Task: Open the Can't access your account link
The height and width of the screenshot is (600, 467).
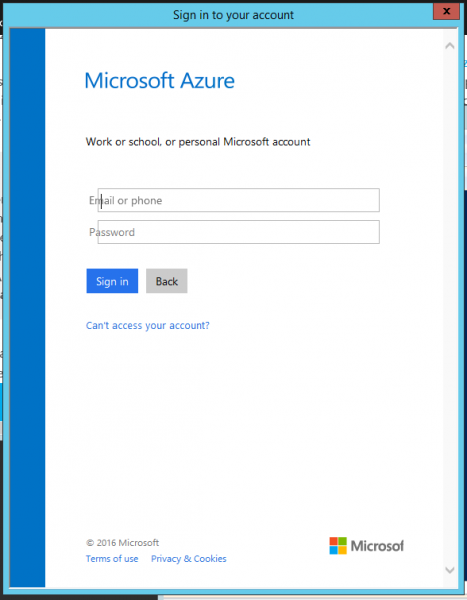Action: point(148,325)
